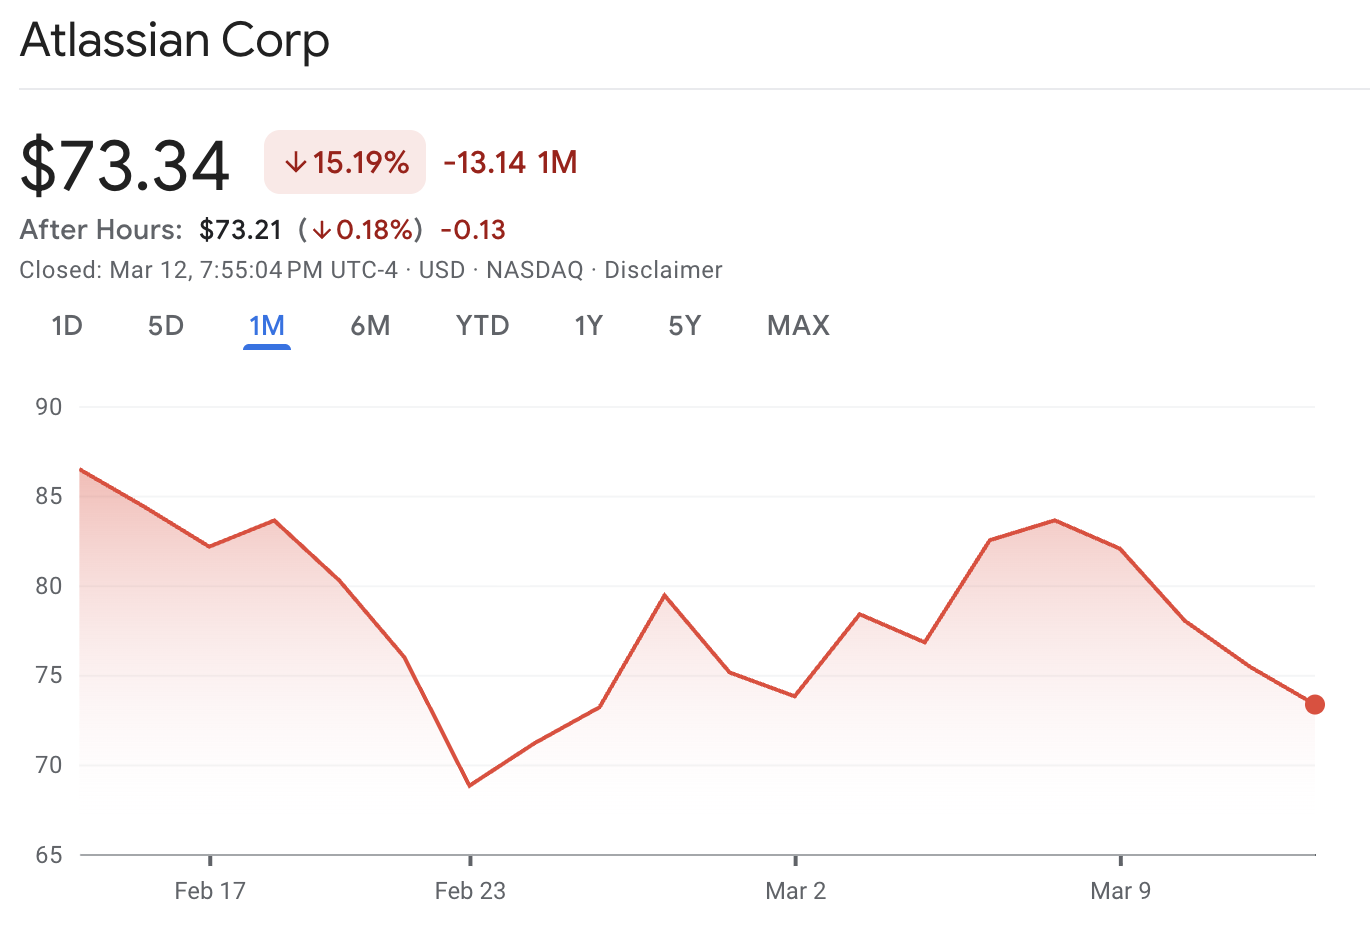Show the 1Y chart range

point(588,326)
